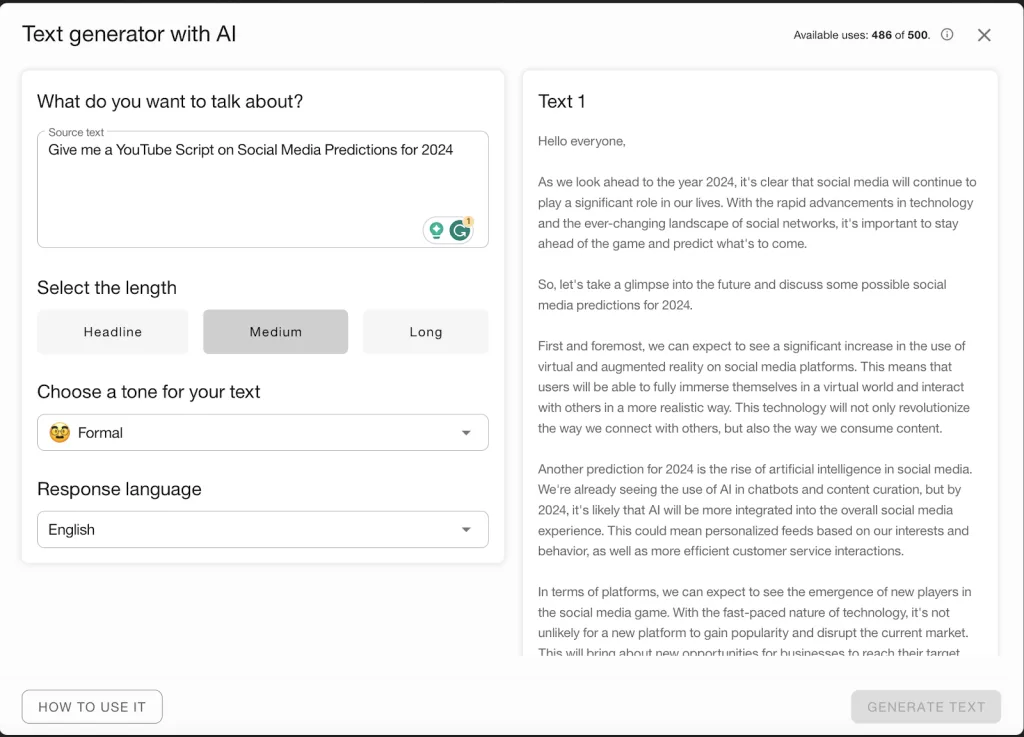Close the Text generator dialog with X
Screen dimensions: 1024x737
pos(984,35)
